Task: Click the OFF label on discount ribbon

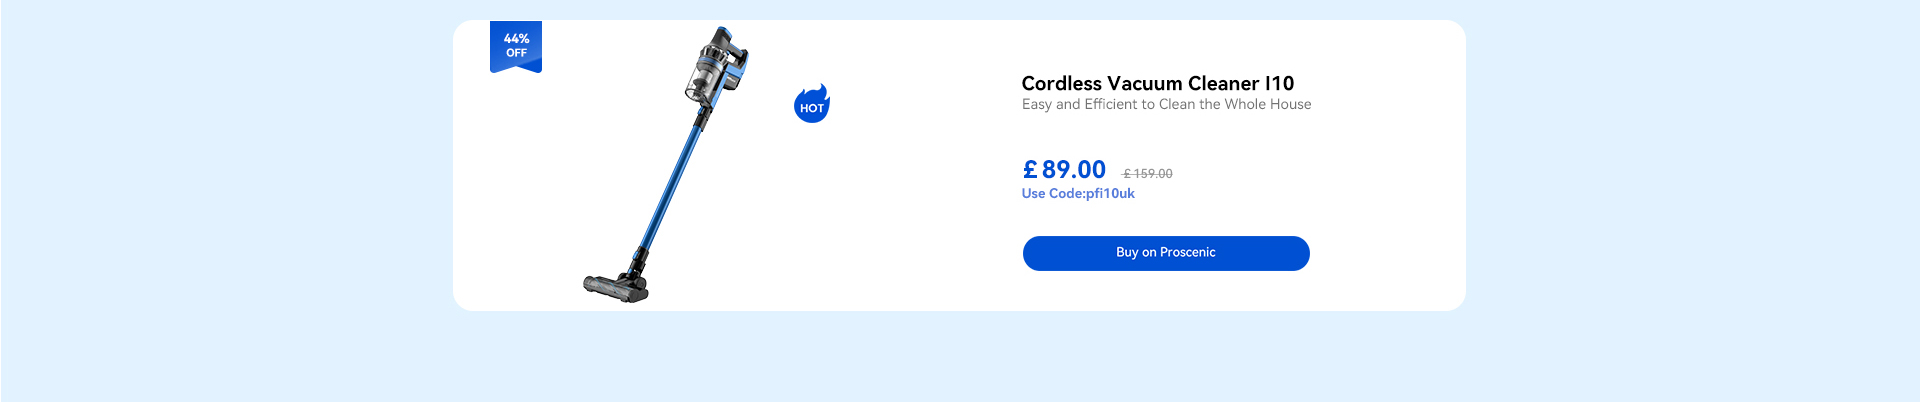Action: [x=516, y=53]
